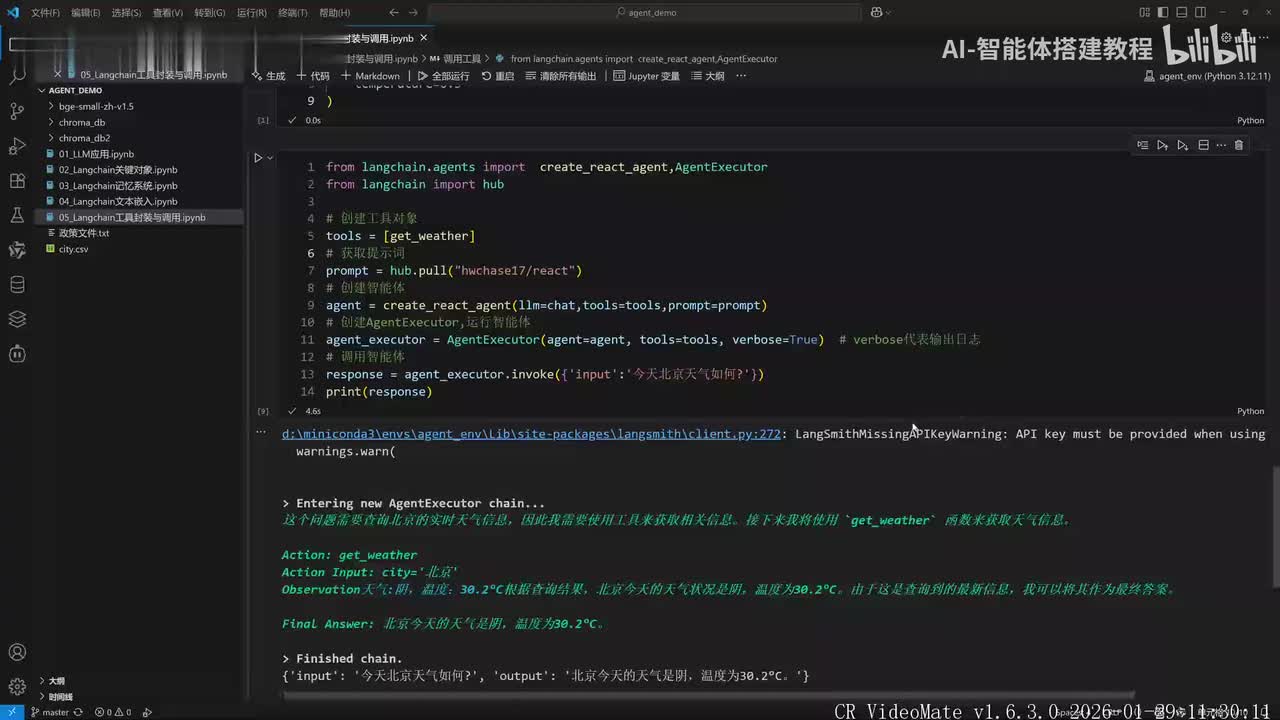Open the 运行(R) menu
The height and width of the screenshot is (720, 1280).
point(251,13)
